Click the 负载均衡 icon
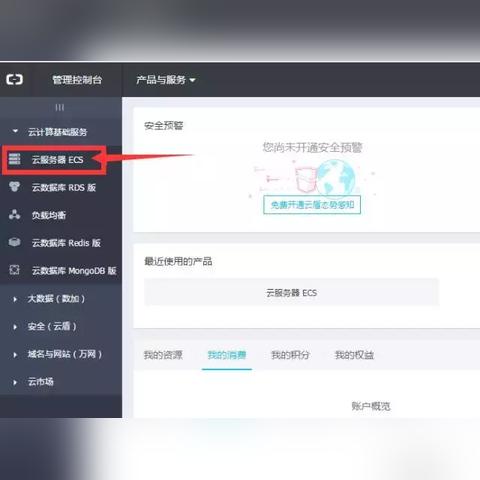 coord(14,214)
